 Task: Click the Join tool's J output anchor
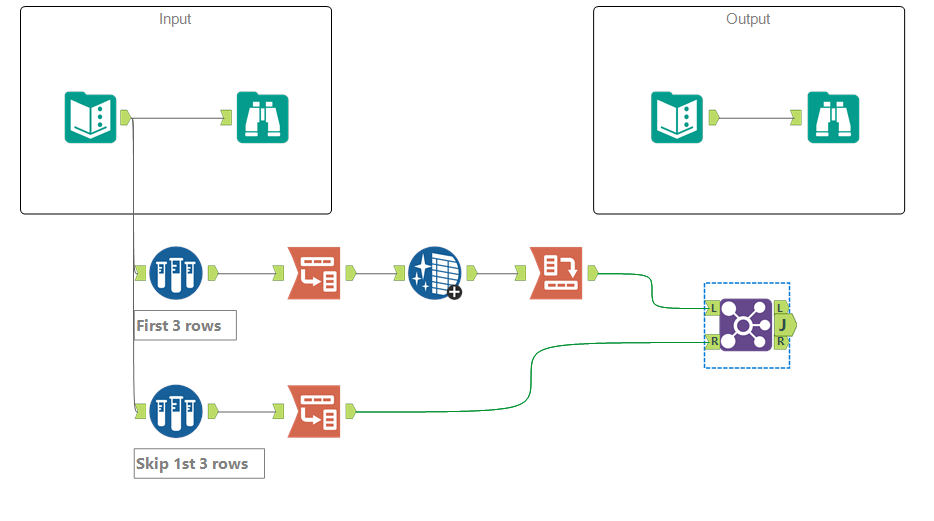785,325
